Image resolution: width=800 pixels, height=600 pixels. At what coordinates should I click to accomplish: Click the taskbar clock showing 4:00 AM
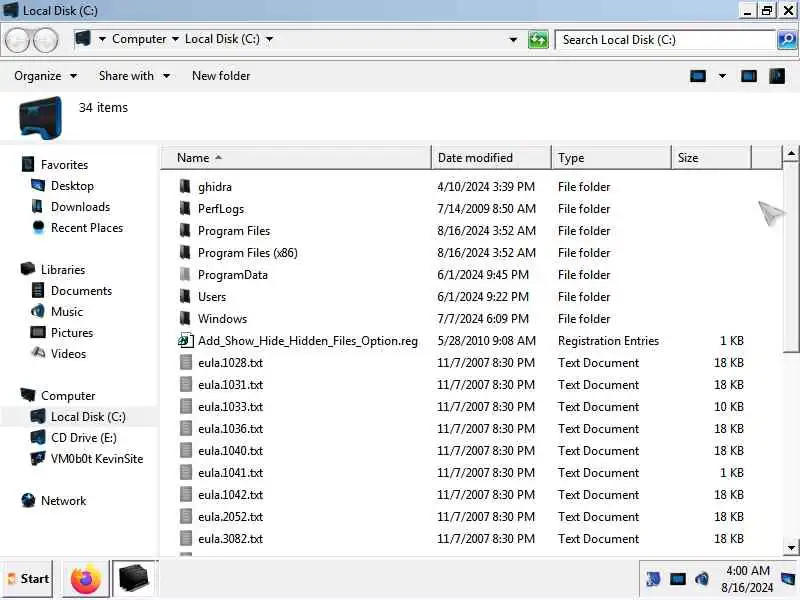point(747,579)
